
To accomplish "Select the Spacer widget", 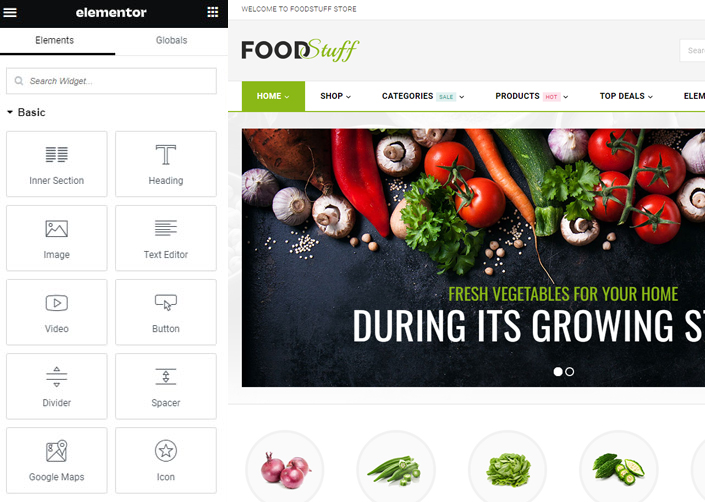I will [166, 386].
